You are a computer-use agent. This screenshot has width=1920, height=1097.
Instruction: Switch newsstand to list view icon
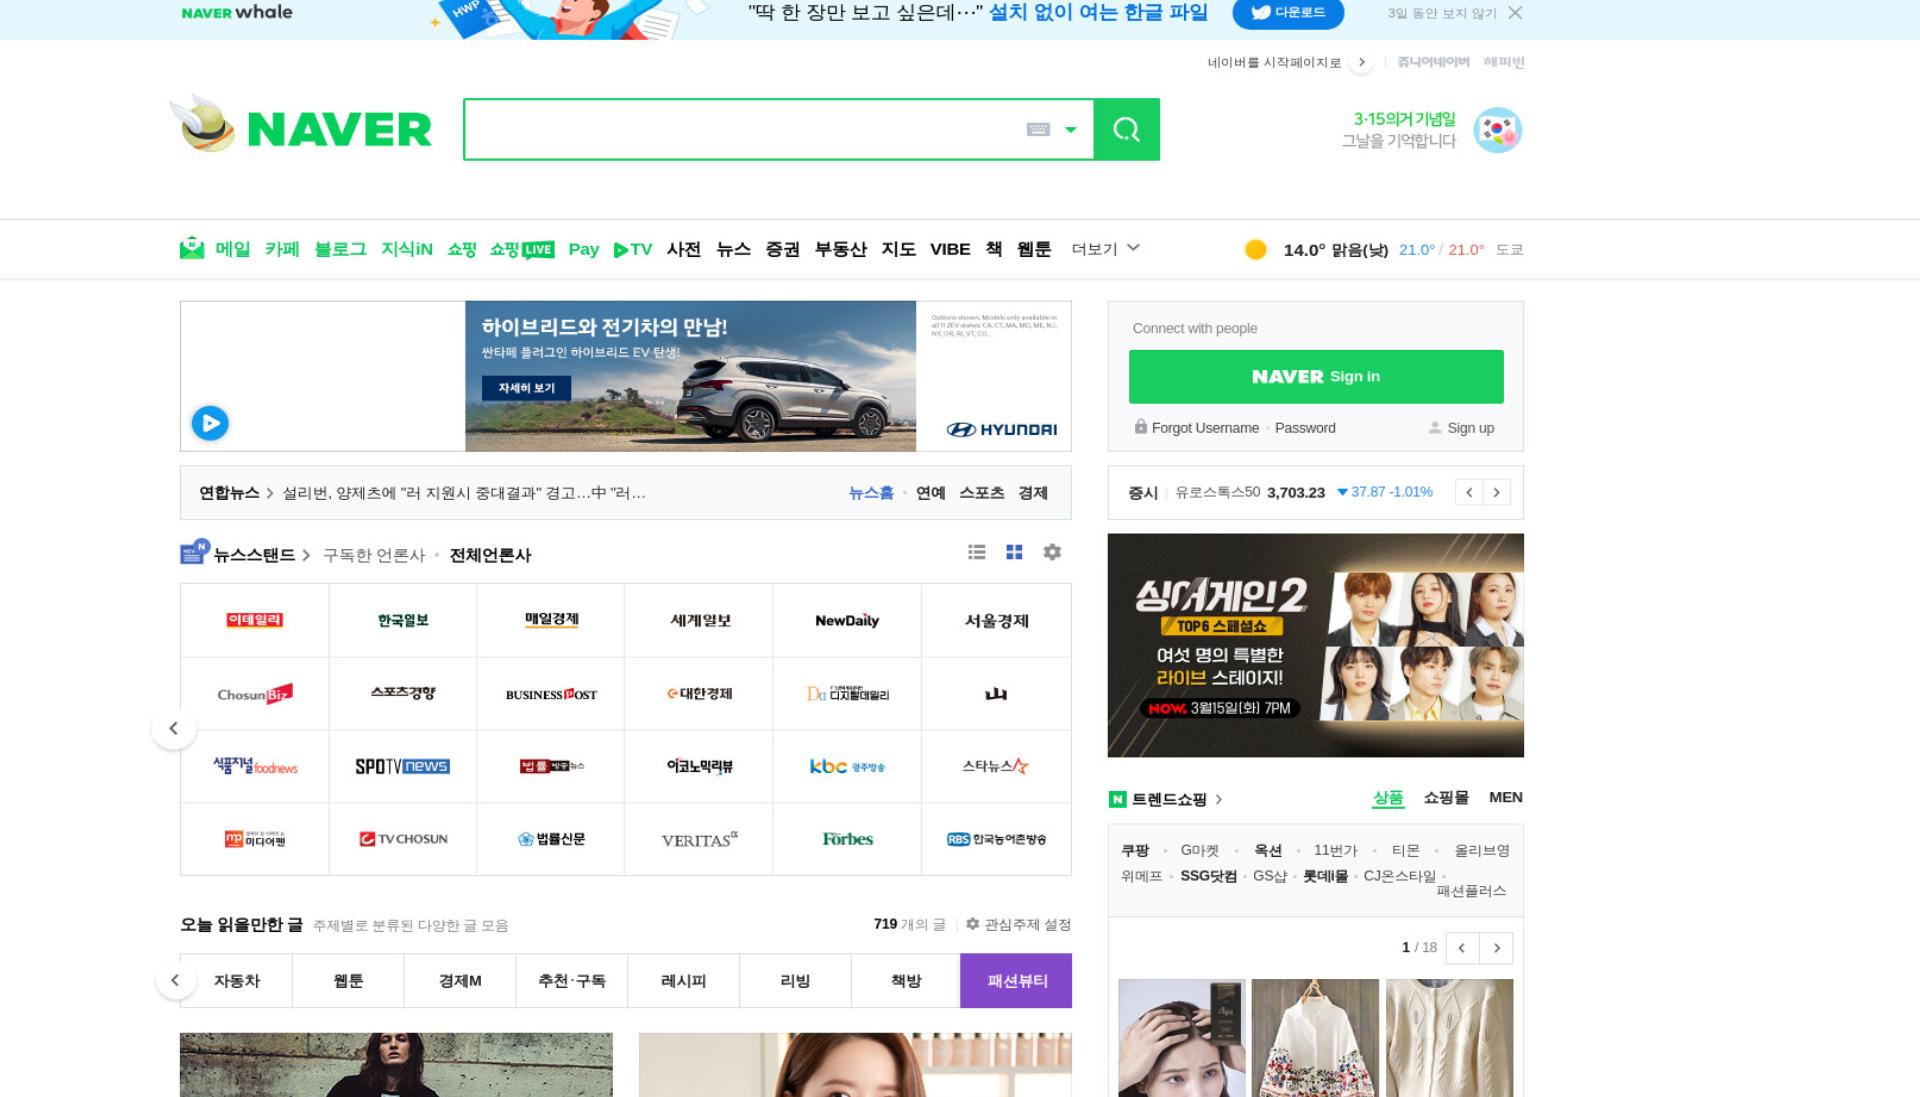[x=977, y=552]
